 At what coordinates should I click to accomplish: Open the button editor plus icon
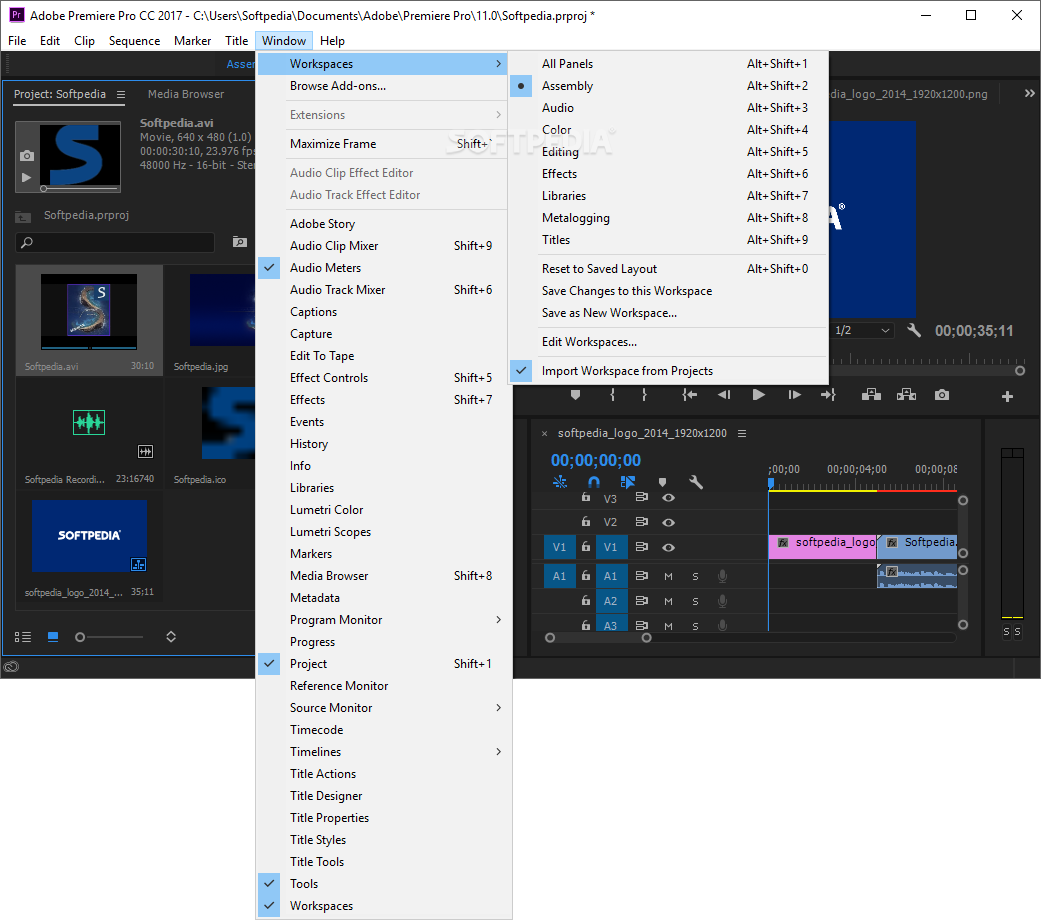pyautogui.click(x=1007, y=396)
